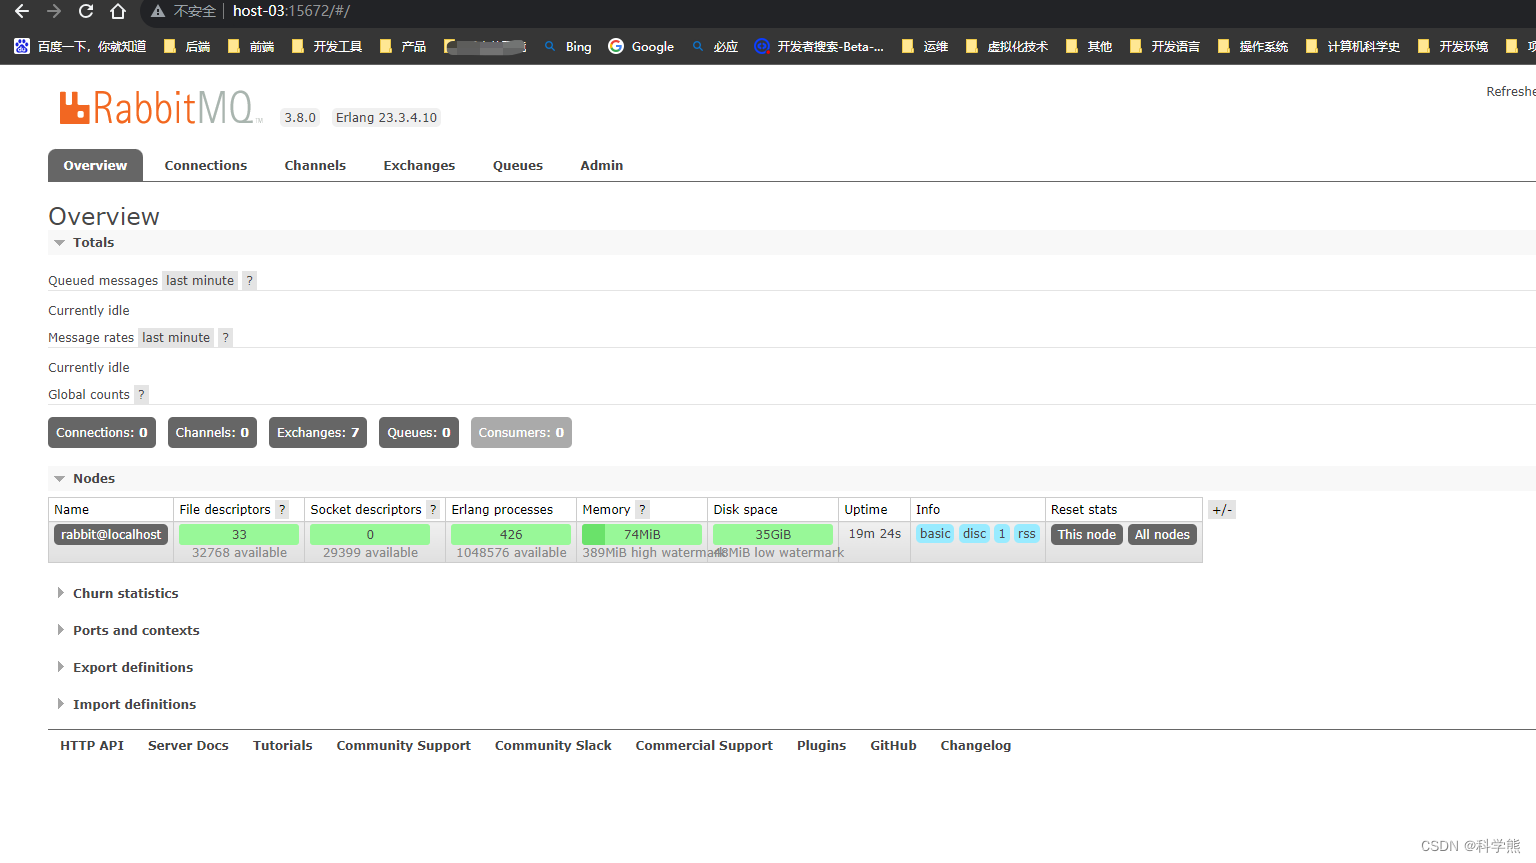Open the rabbit@localhost node link
The image size is (1536, 863).
111,534
